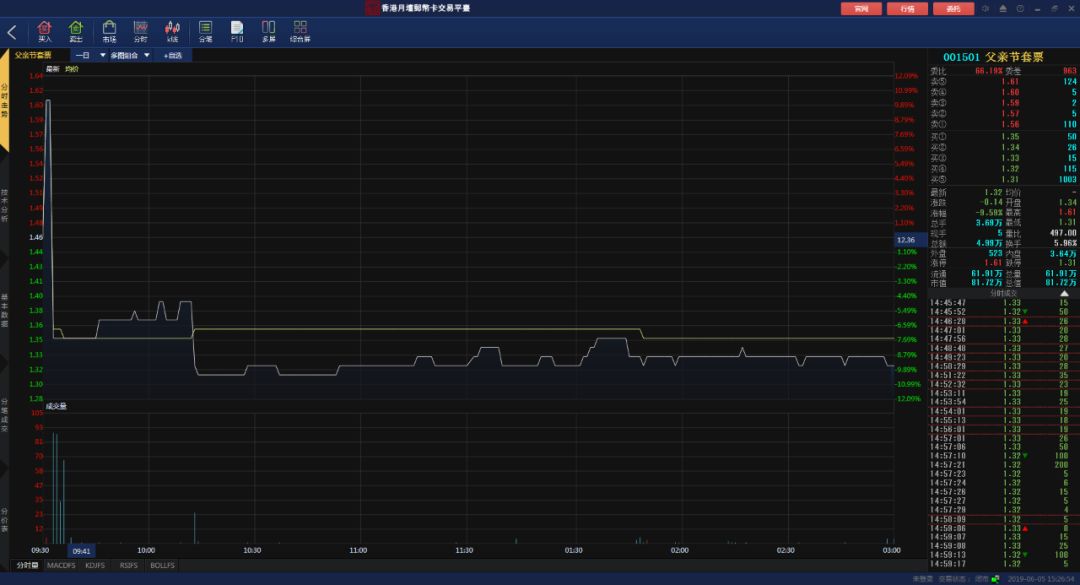Open the 多图组合 multi-chart dropdown
The image size is (1080, 585).
129,55
